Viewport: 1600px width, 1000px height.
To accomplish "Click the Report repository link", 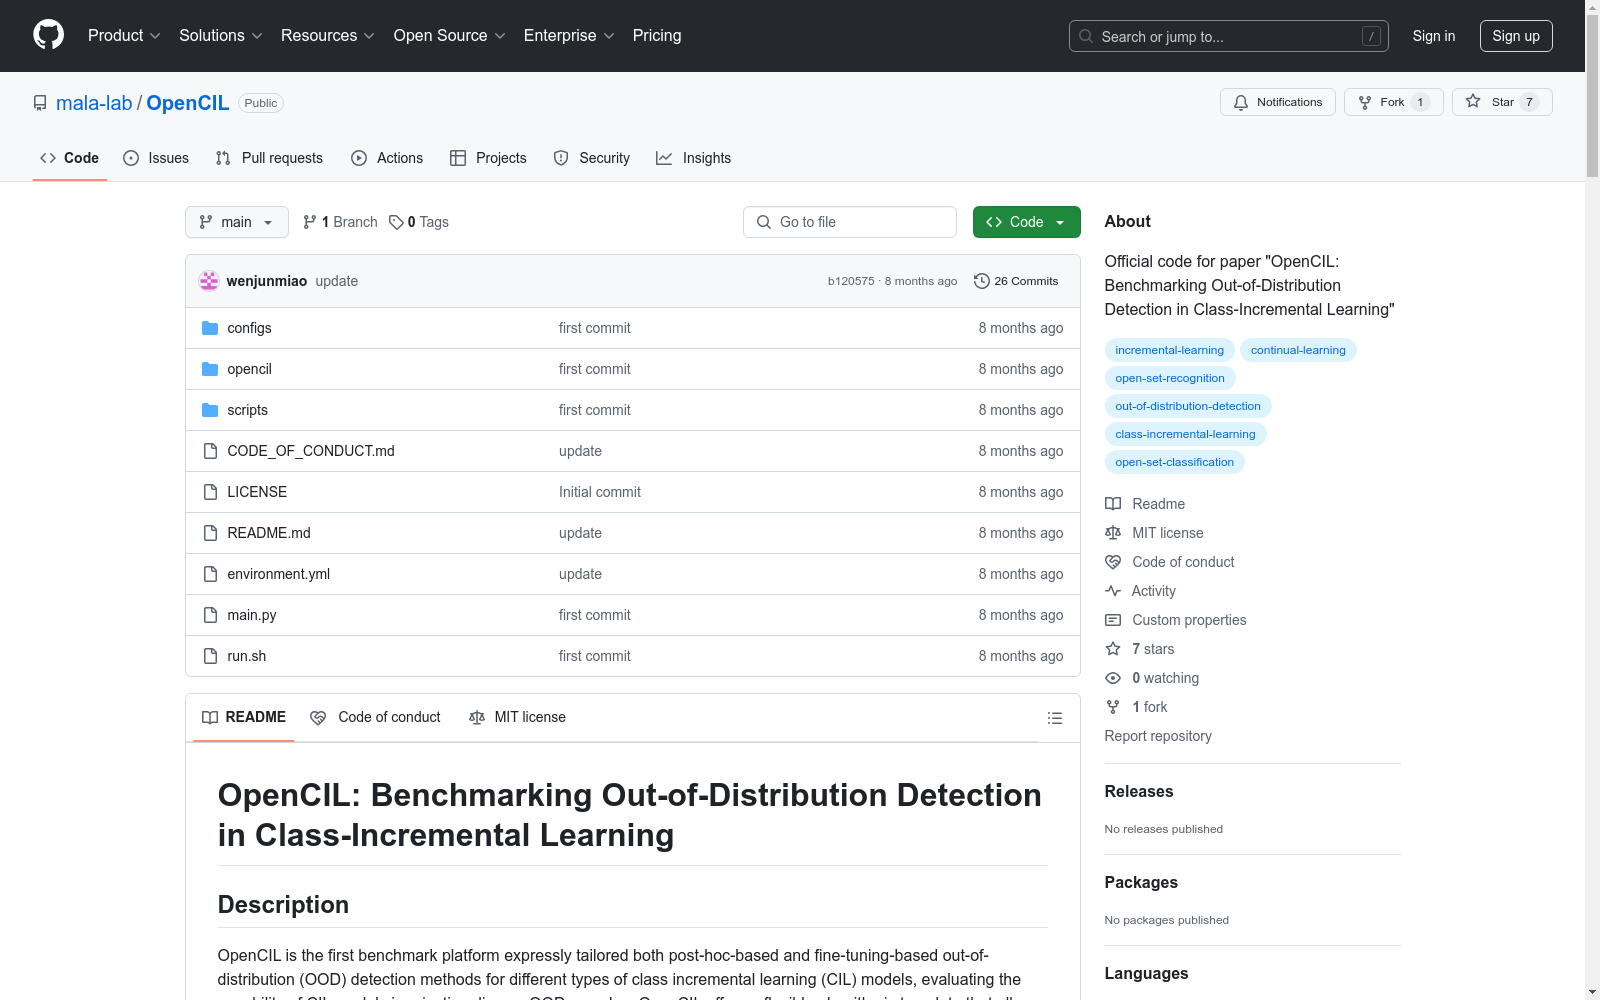I will (x=1158, y=736).
